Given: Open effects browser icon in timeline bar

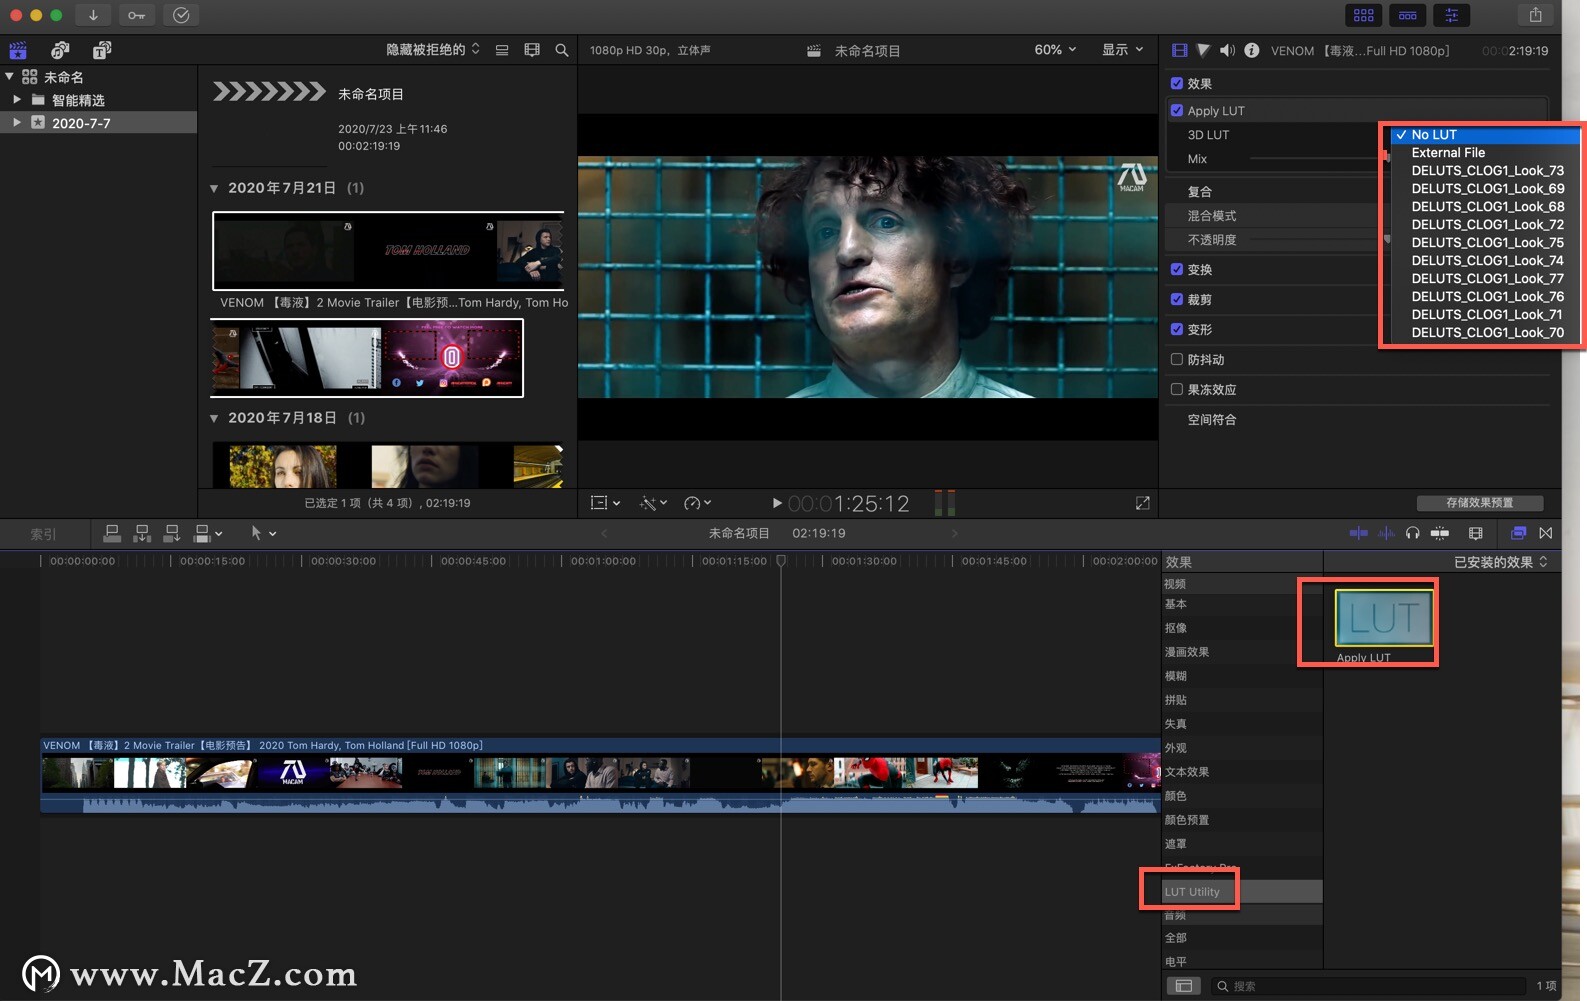Looking at the screenshot, I should pos(1518,533).
